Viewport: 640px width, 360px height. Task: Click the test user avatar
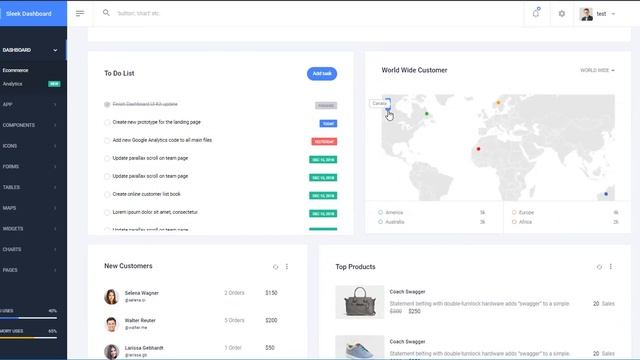point(586,14)
